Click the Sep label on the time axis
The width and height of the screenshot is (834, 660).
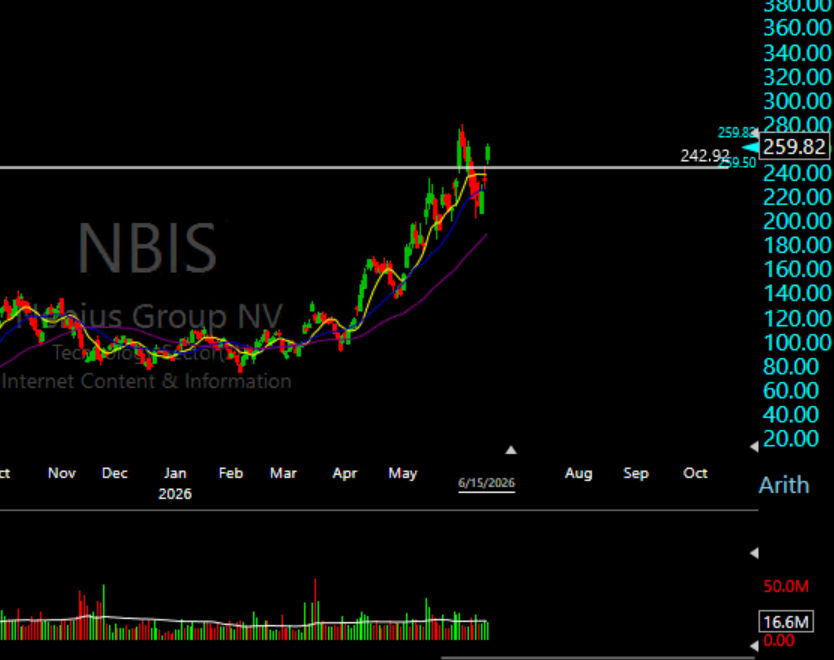pos(636,473)
